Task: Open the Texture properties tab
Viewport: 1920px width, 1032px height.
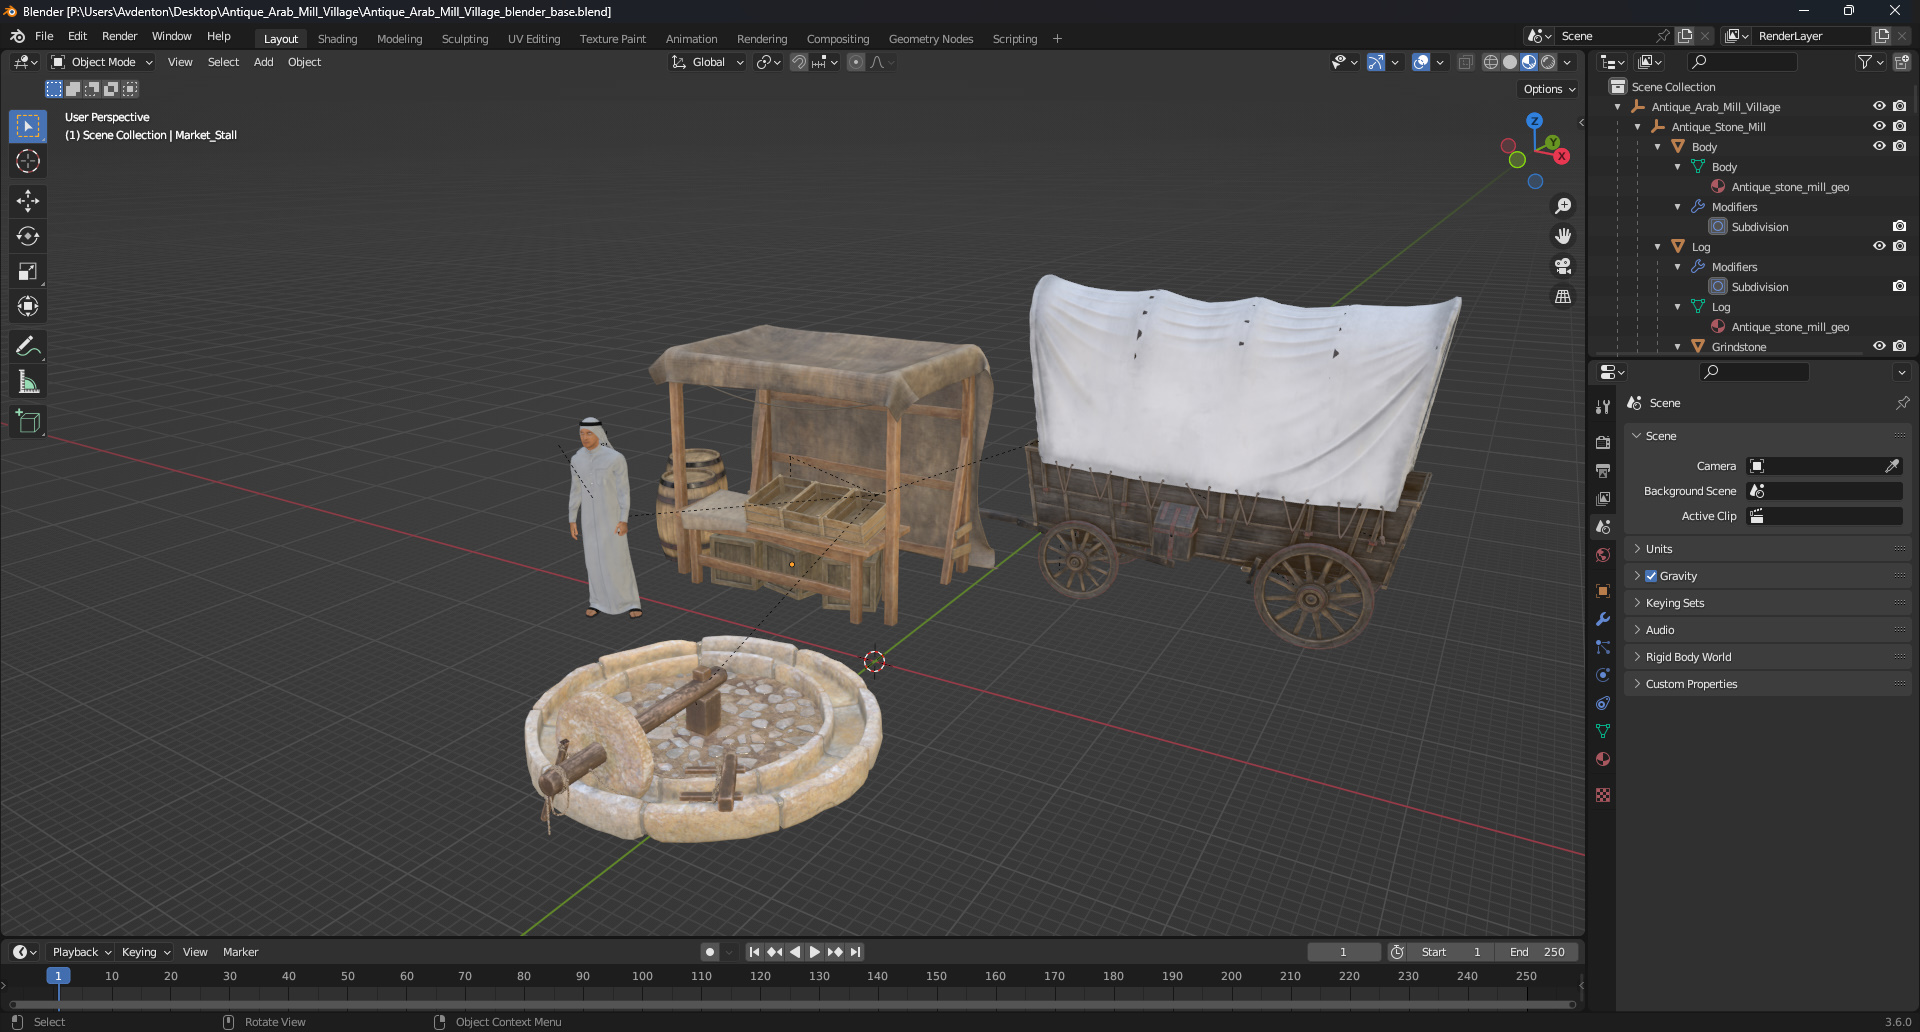Action: point(1603,795)
